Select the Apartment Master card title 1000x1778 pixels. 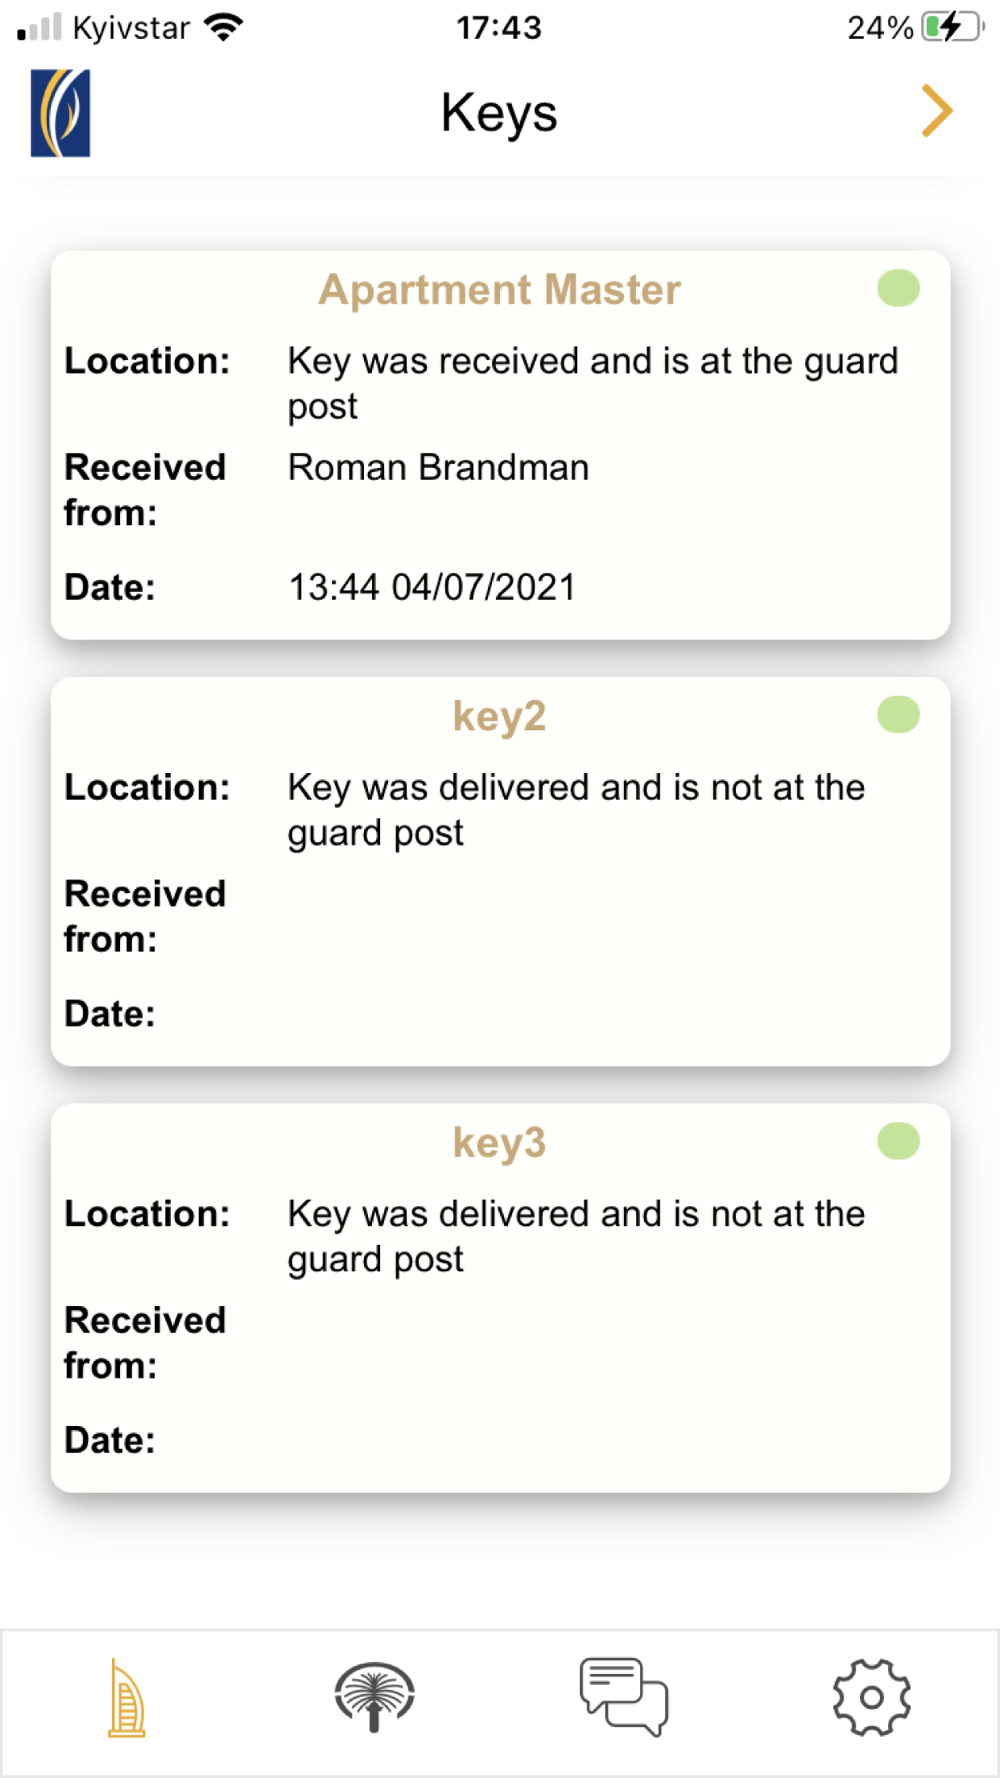point(499,290)
